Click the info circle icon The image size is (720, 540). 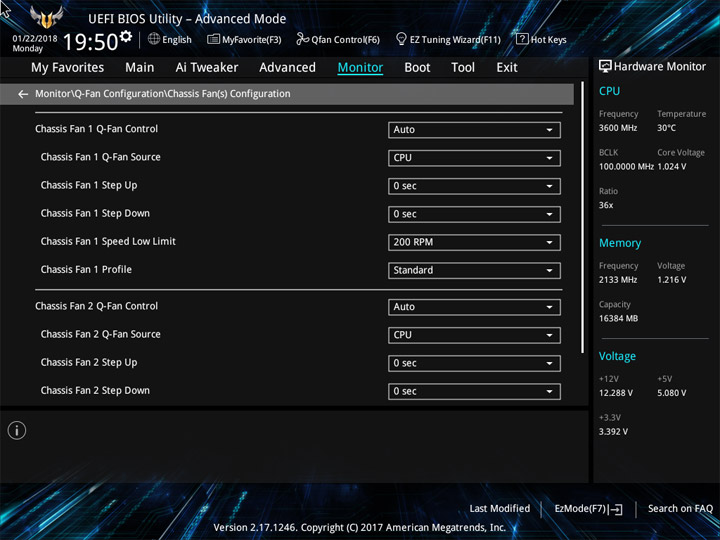tap(17, 430)
